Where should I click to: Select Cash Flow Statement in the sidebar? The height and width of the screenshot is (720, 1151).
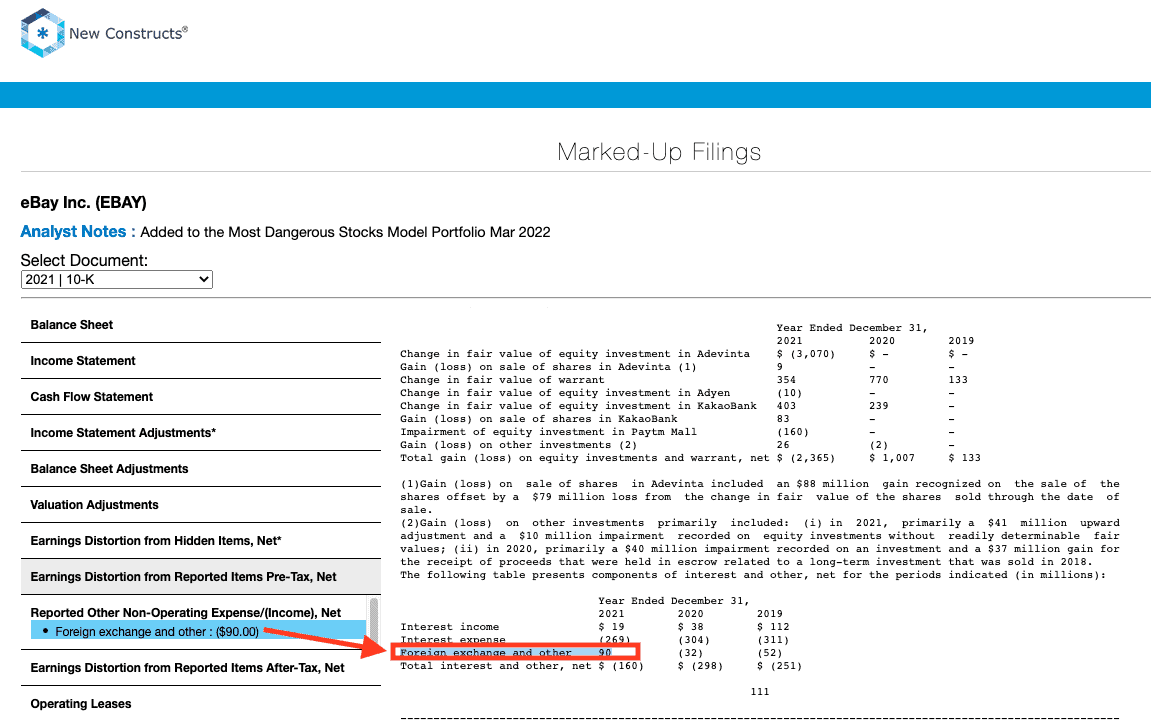click(200, 396)
